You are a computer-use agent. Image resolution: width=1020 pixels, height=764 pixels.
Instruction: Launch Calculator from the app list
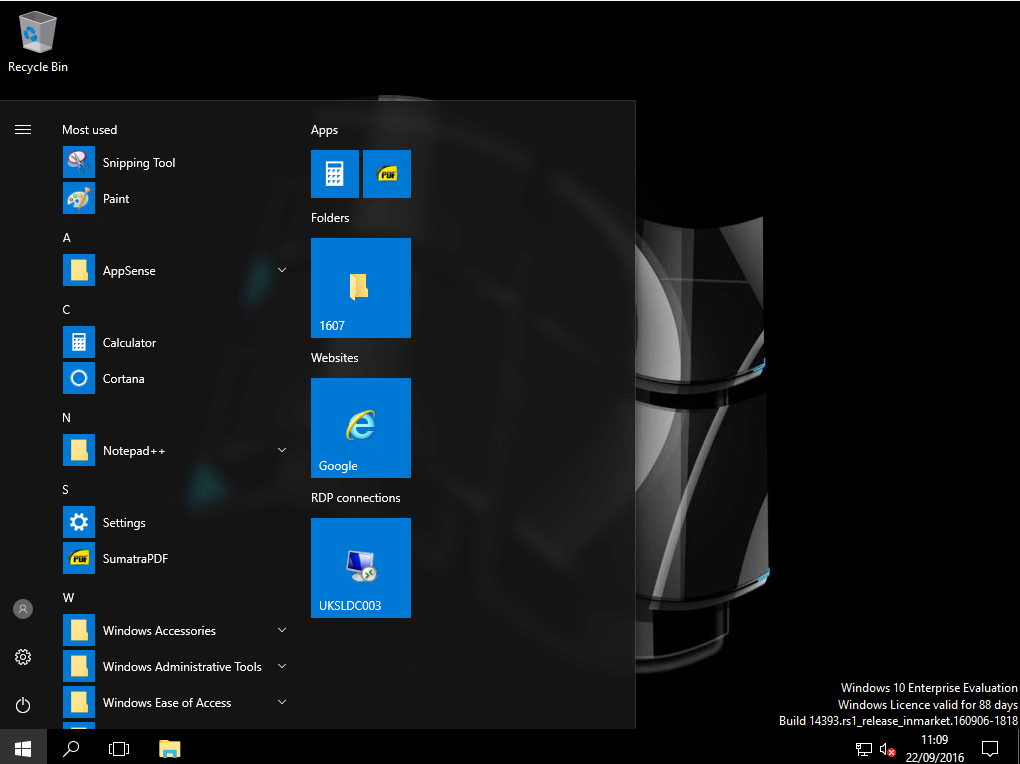(x=176, y=342)
